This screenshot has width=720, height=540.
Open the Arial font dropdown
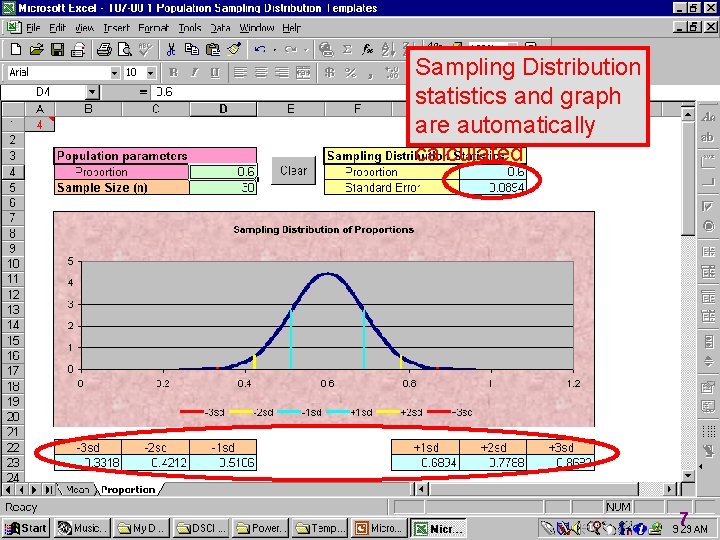pos(114,73)
